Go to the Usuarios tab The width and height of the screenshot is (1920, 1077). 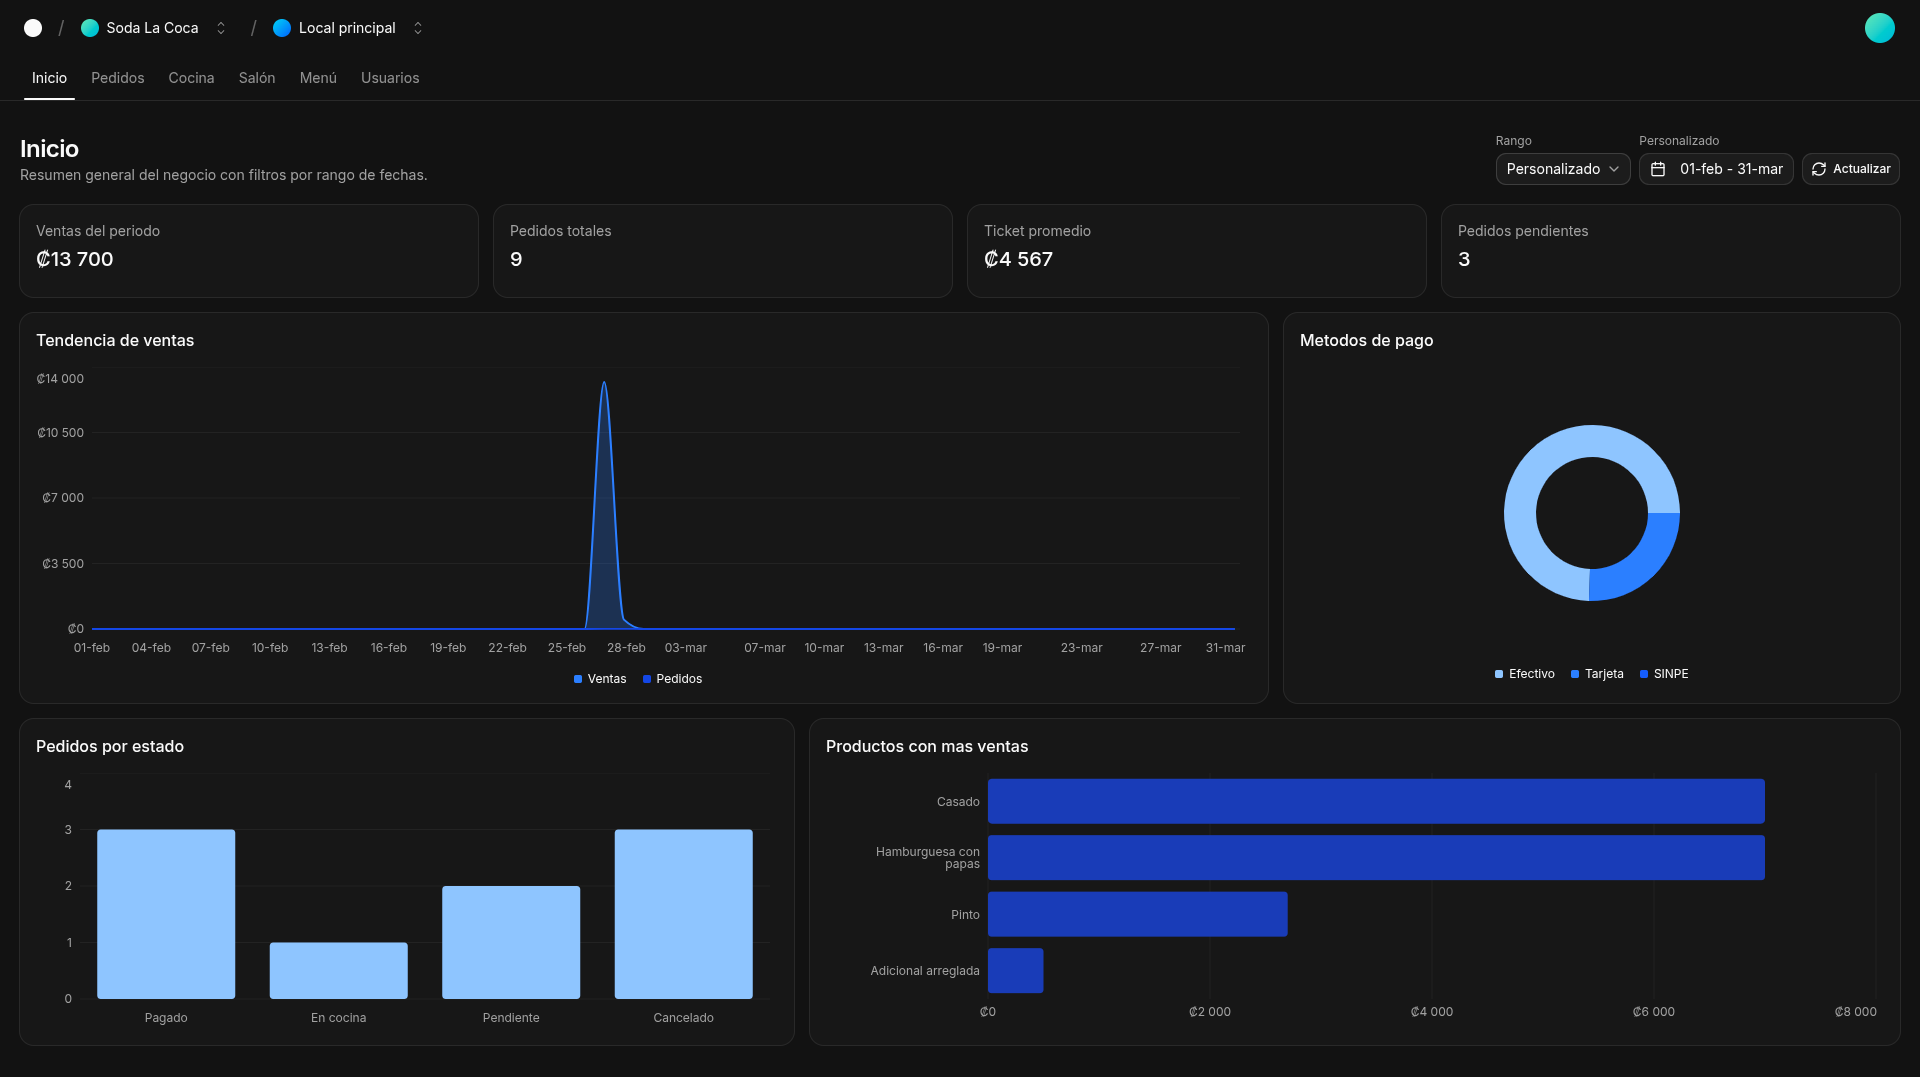click(x=390, y=78)
